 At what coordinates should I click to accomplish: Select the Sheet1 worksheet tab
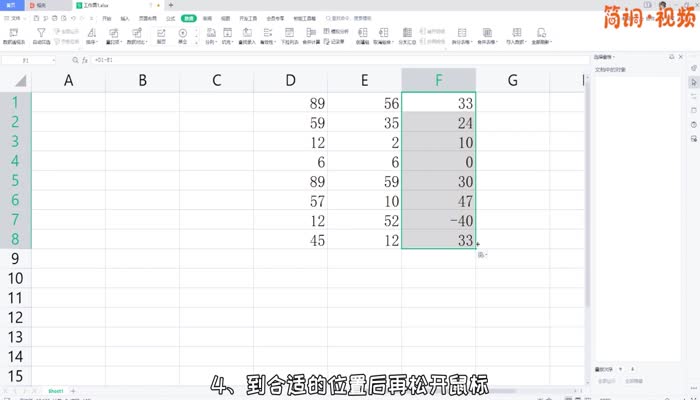coord(56,390)
